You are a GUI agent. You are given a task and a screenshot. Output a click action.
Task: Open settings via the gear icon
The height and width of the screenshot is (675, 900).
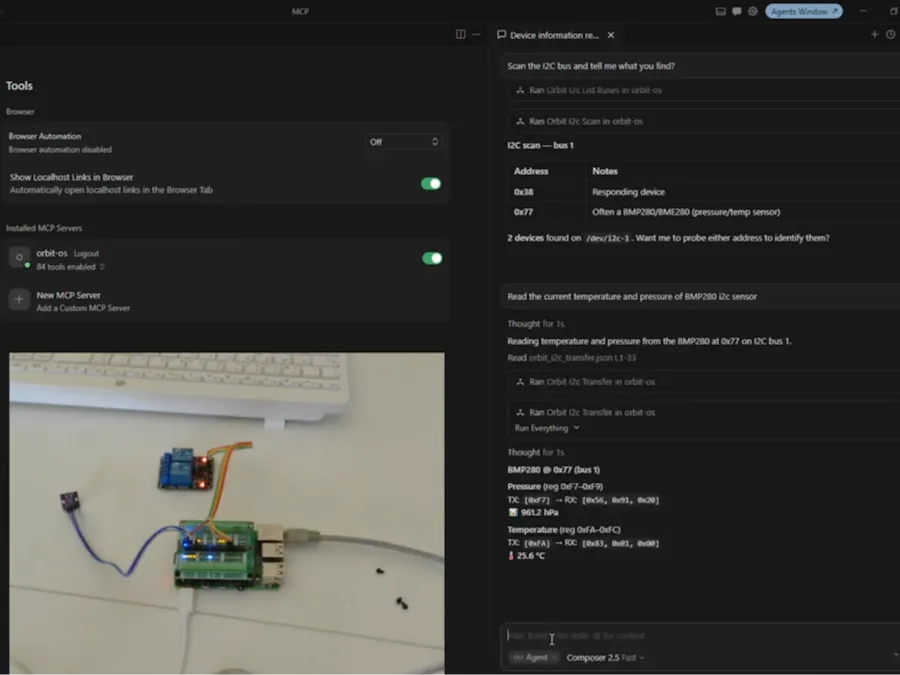[x=752, y=11]
